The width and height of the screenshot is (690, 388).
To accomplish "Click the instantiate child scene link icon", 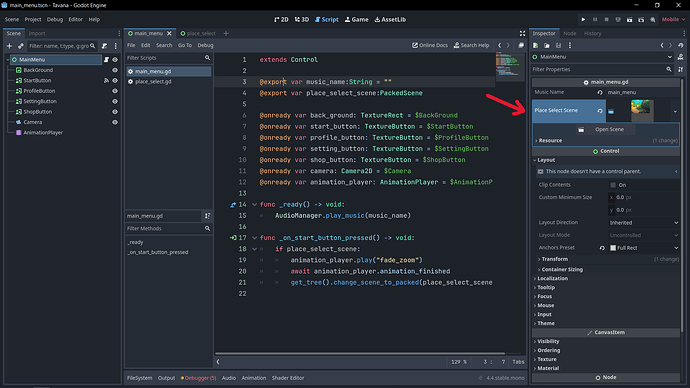I will pyautogui.click(x=21, y=46).
